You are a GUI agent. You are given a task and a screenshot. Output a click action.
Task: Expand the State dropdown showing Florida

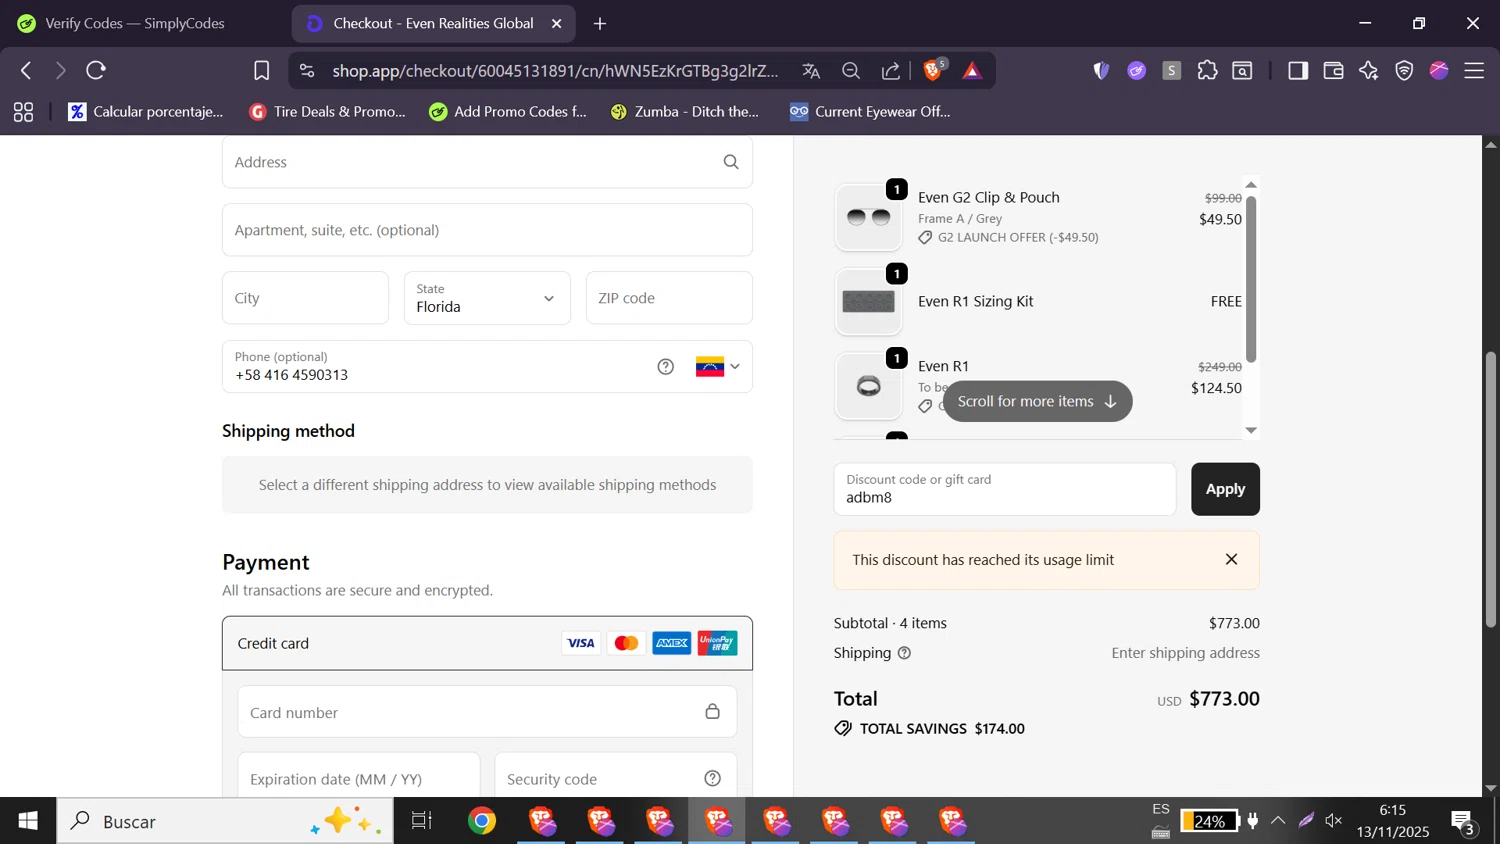click(x=487, y=298)
